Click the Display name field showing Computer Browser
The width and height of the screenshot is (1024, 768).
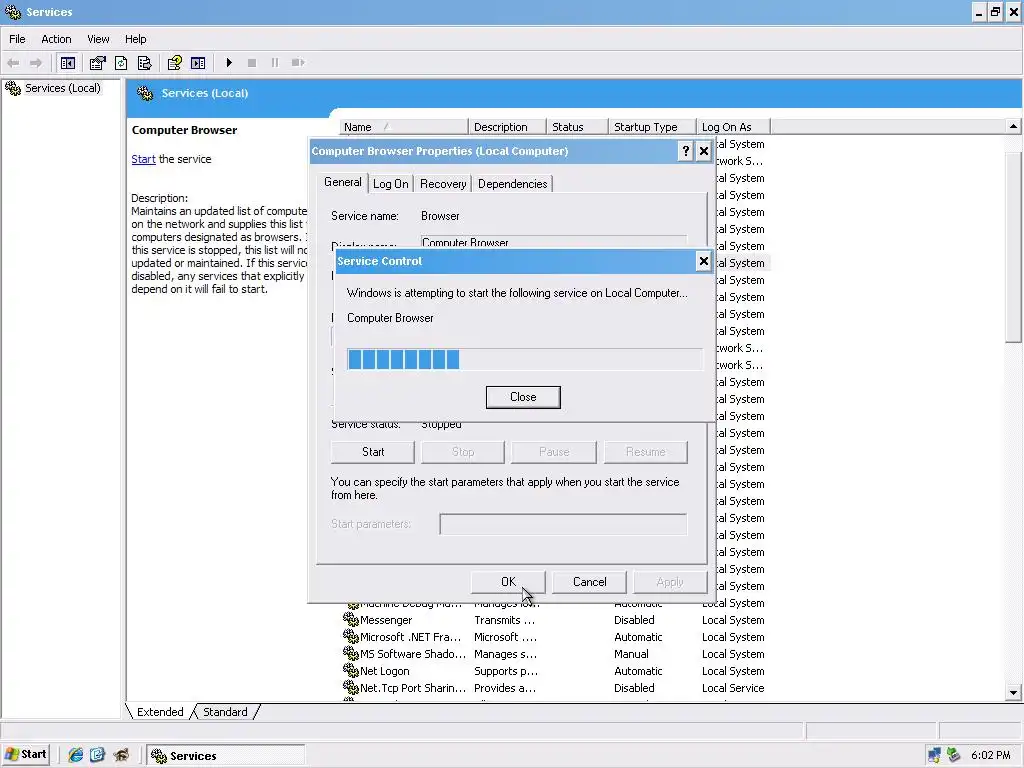[554, 242]
